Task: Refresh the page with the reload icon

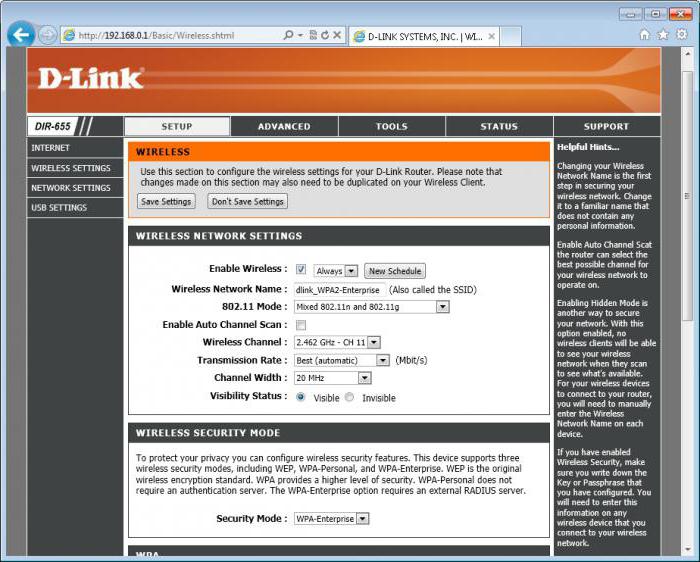Action: 325,35
